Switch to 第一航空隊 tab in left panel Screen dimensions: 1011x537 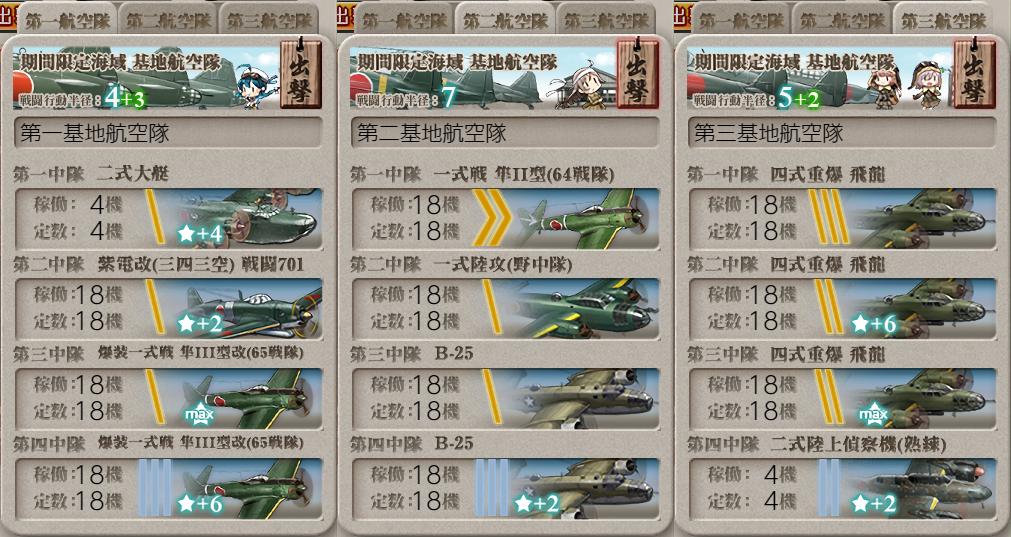pyautogui.click(x=67, y=20)
